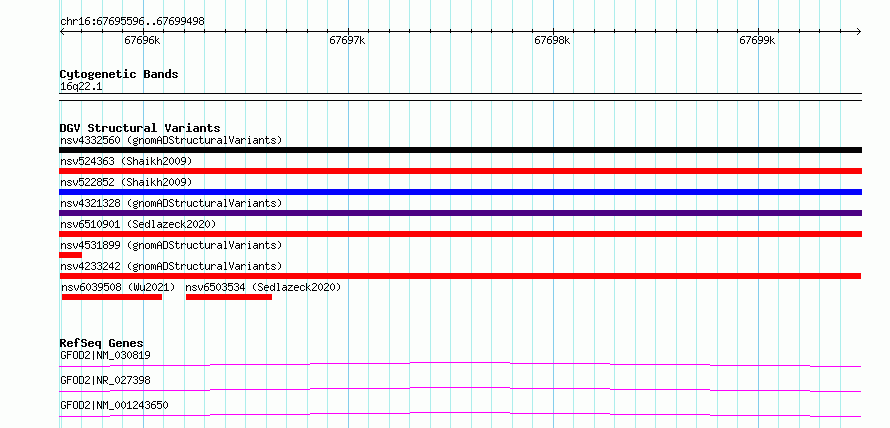The height and width of the screenshot is (428, 890).
Task: Click the black bar for nsv4332560
Action: click(460, 150)
